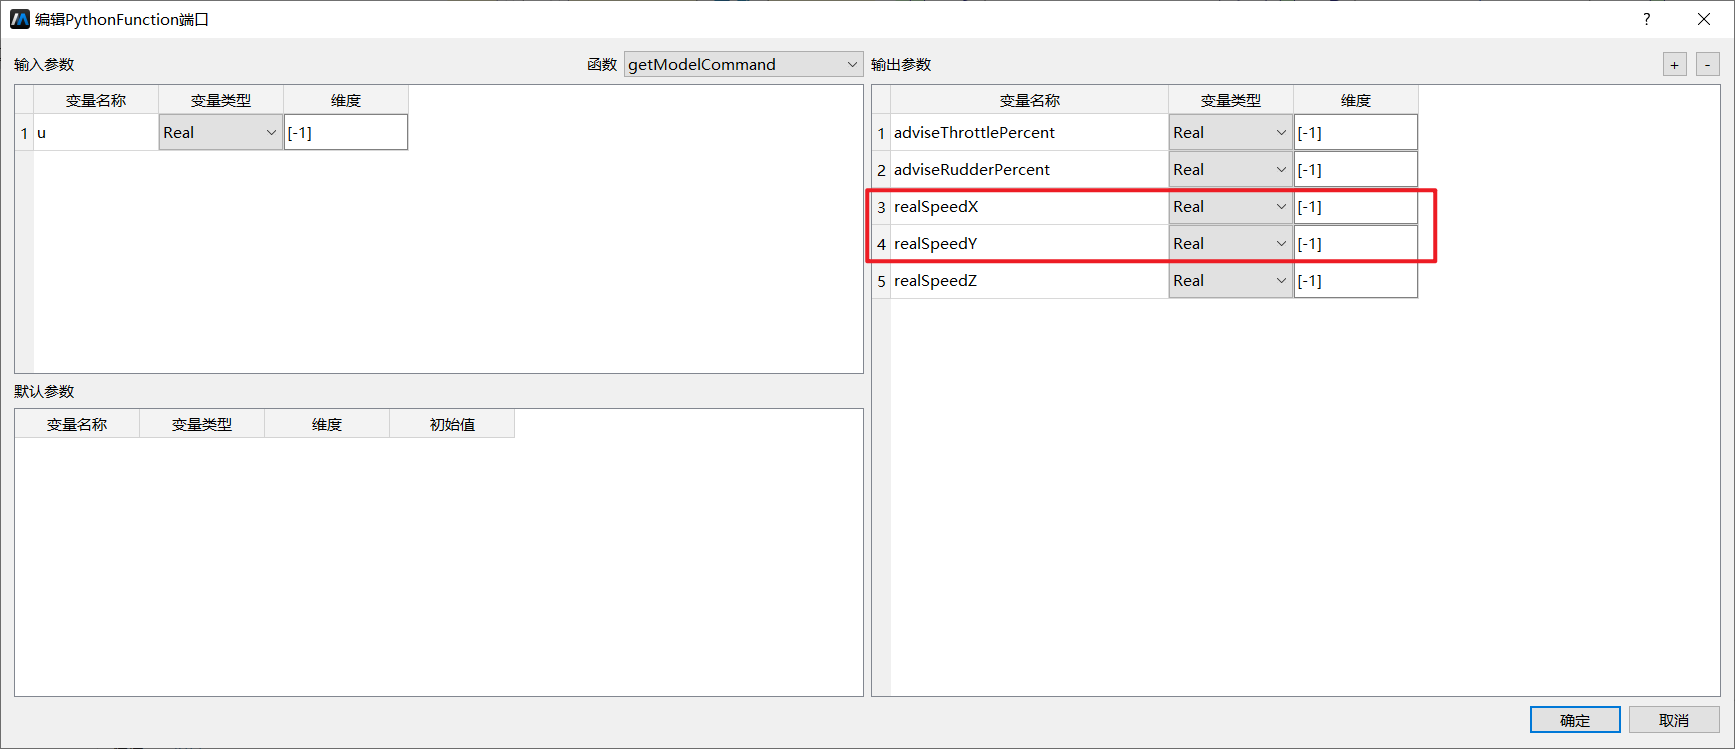This screenshot has height=749, width=1735.
Task: Open type dropdown for adviseRudderPercent
Action: (1231, 169)
